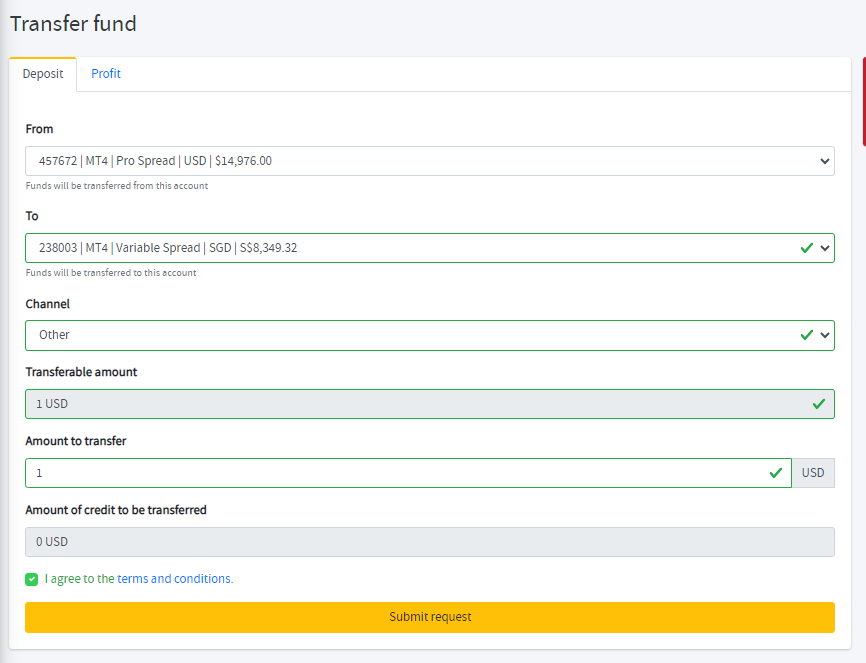Focus the Amount to transfer input field
Viewport: 866px width, 663px height.
pos(408,473)
